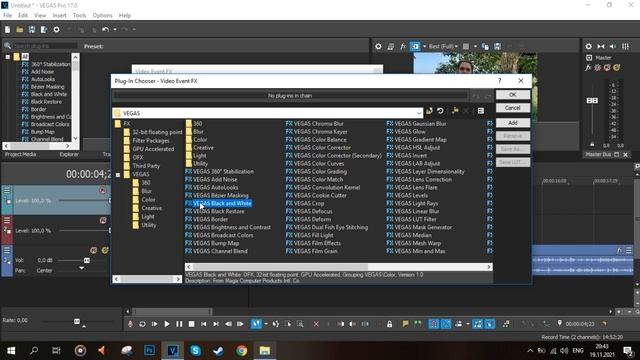The image size is (640, 360).
Task: Select VEGAS Gaussian Blur plug-in
Action: (x=420, y=124)
